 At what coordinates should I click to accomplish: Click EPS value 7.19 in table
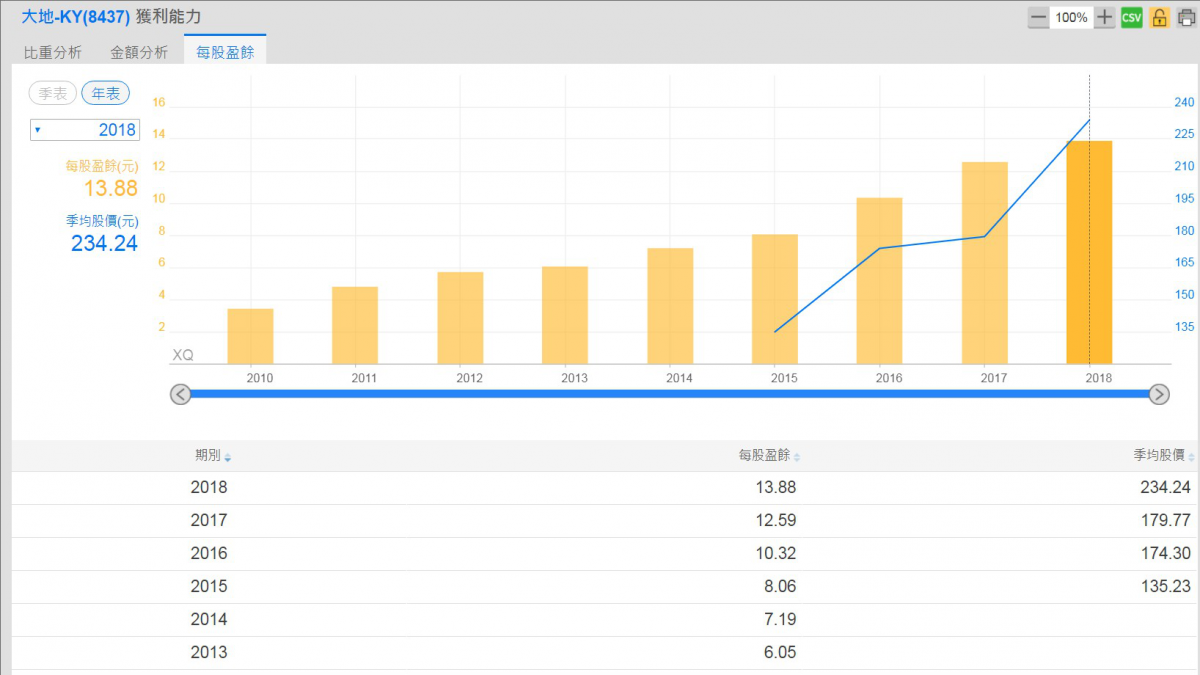781,619
